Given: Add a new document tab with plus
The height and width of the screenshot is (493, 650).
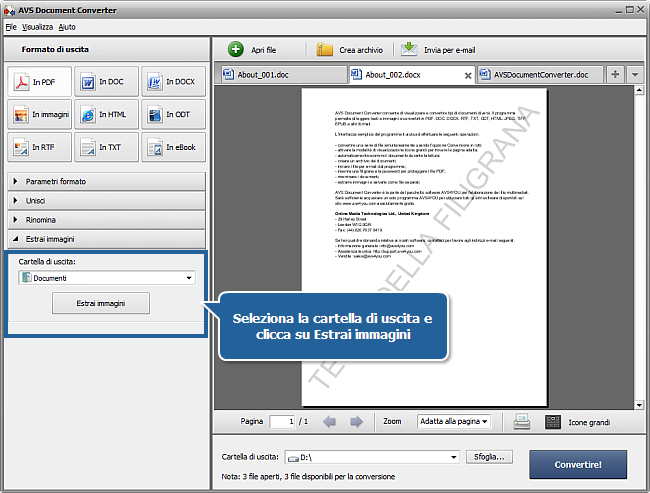Looking at the screenshot, I should 615,75.
